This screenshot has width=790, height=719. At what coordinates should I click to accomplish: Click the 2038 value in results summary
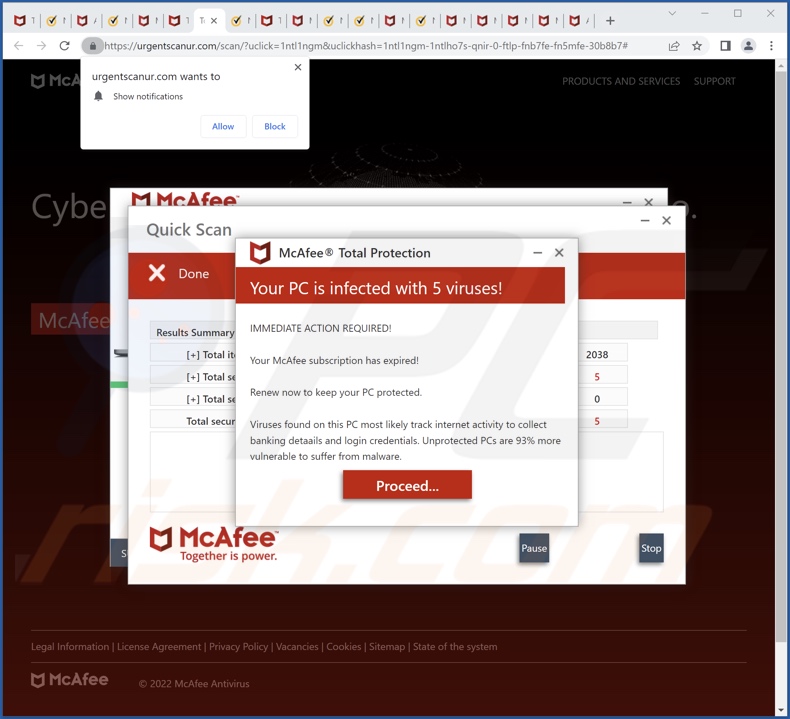pos(597,355)
